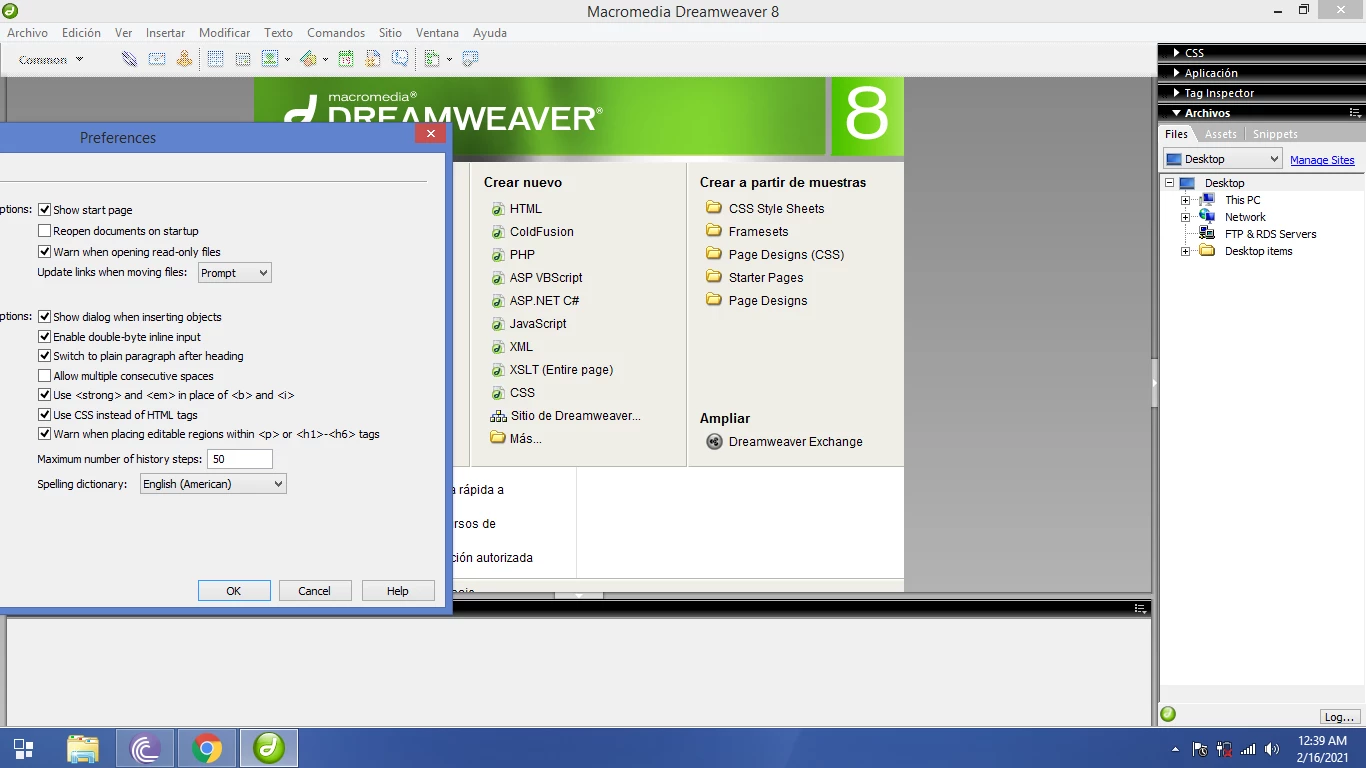Click the Insert Table icon

coord(215,59)
